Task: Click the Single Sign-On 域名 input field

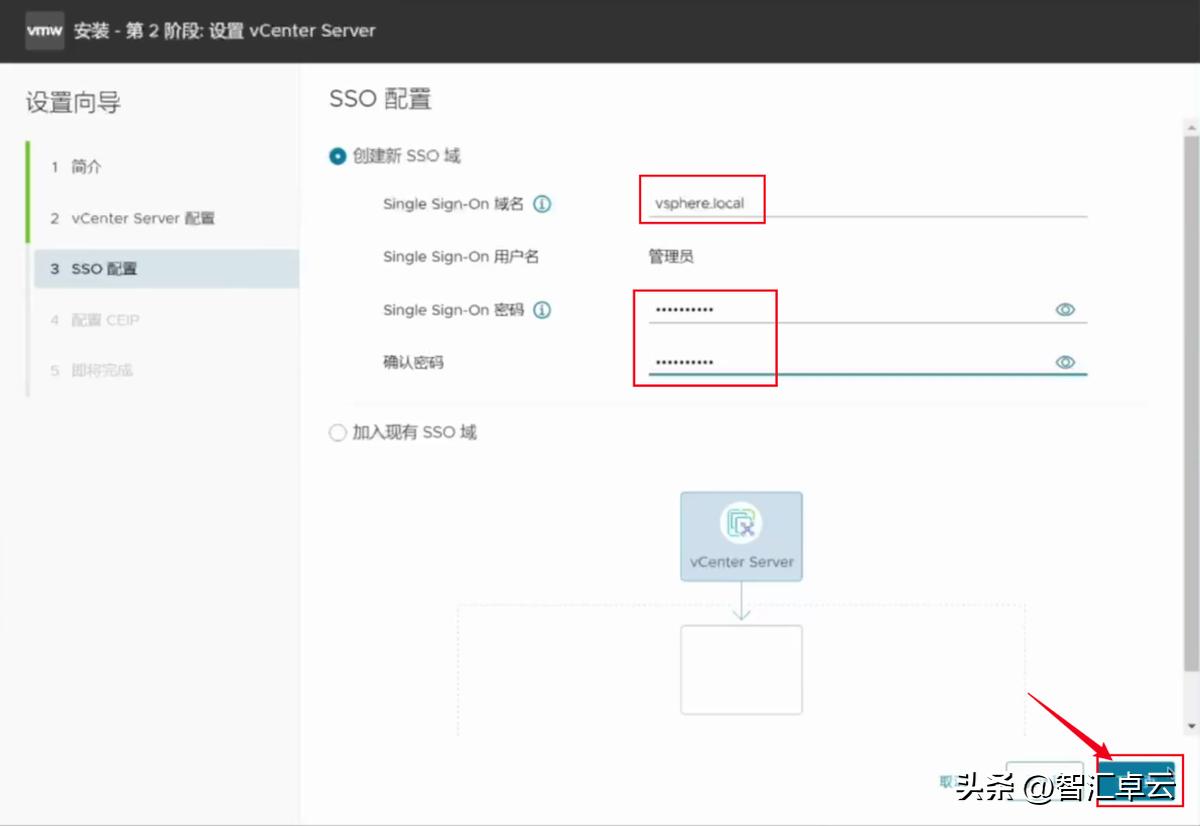Action: (867, 203)
